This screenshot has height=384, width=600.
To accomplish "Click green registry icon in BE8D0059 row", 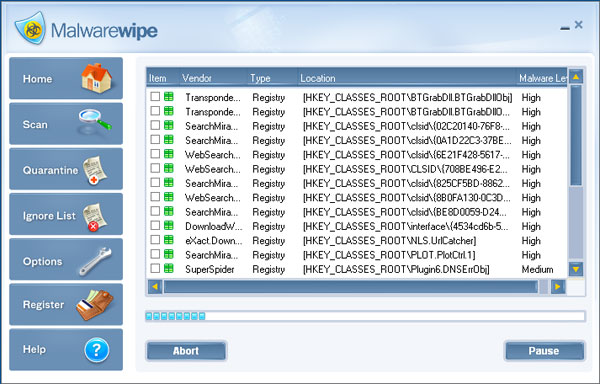I will (x=168, y=211).
